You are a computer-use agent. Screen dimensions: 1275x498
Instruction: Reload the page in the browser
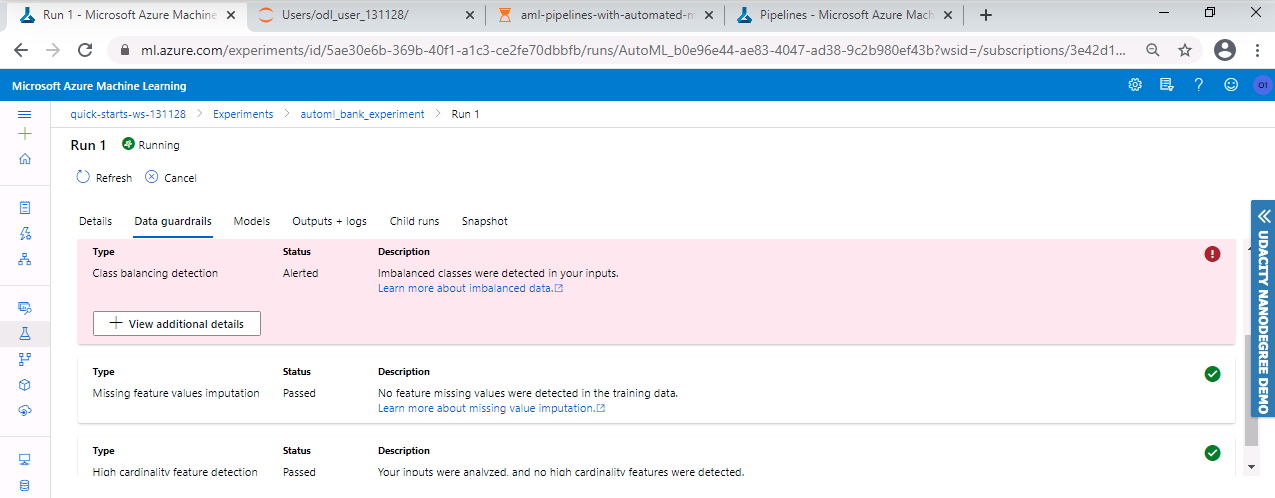pos(85,50)
